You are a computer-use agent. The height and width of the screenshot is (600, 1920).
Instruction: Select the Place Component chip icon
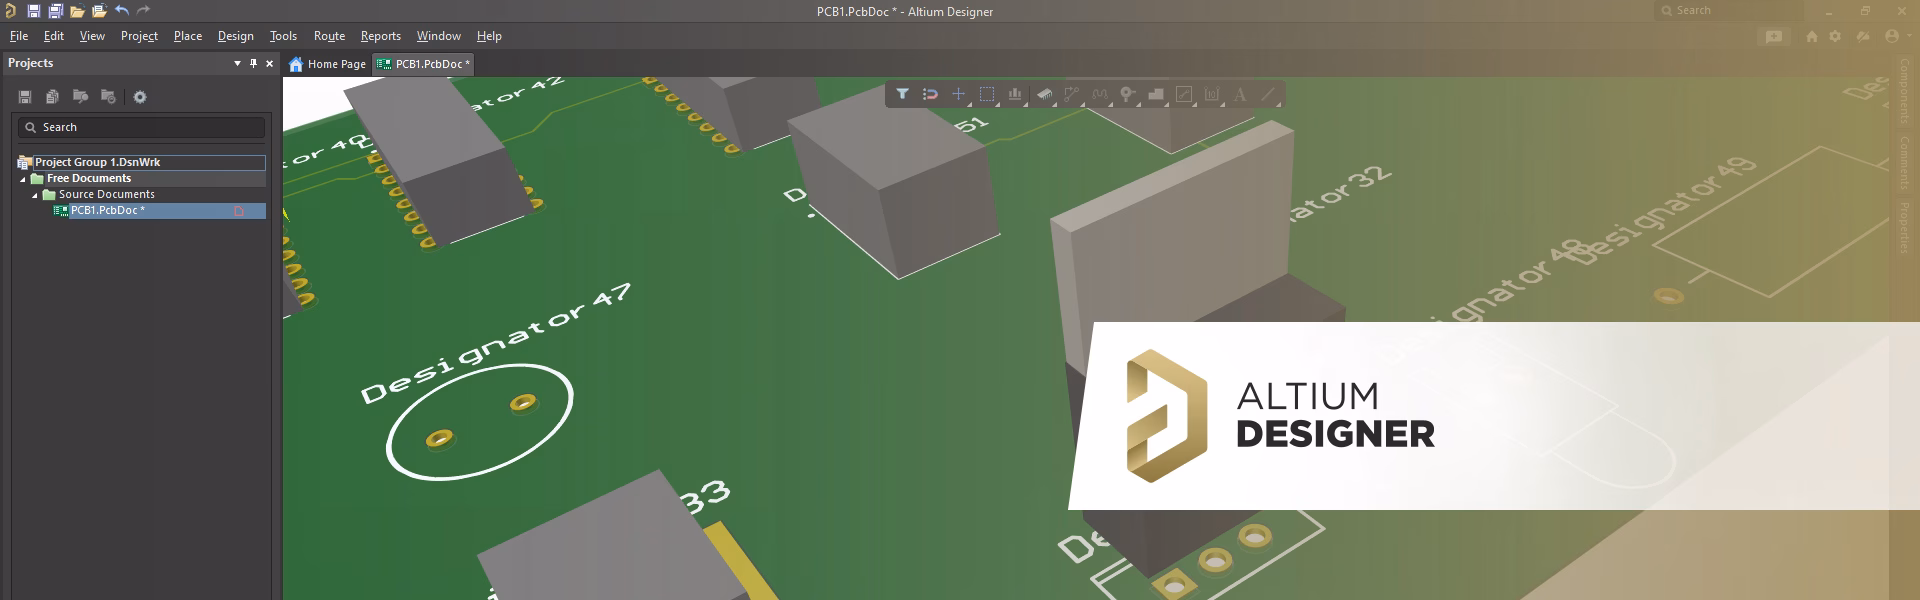pyautogui.click(x=1044, y=94)
